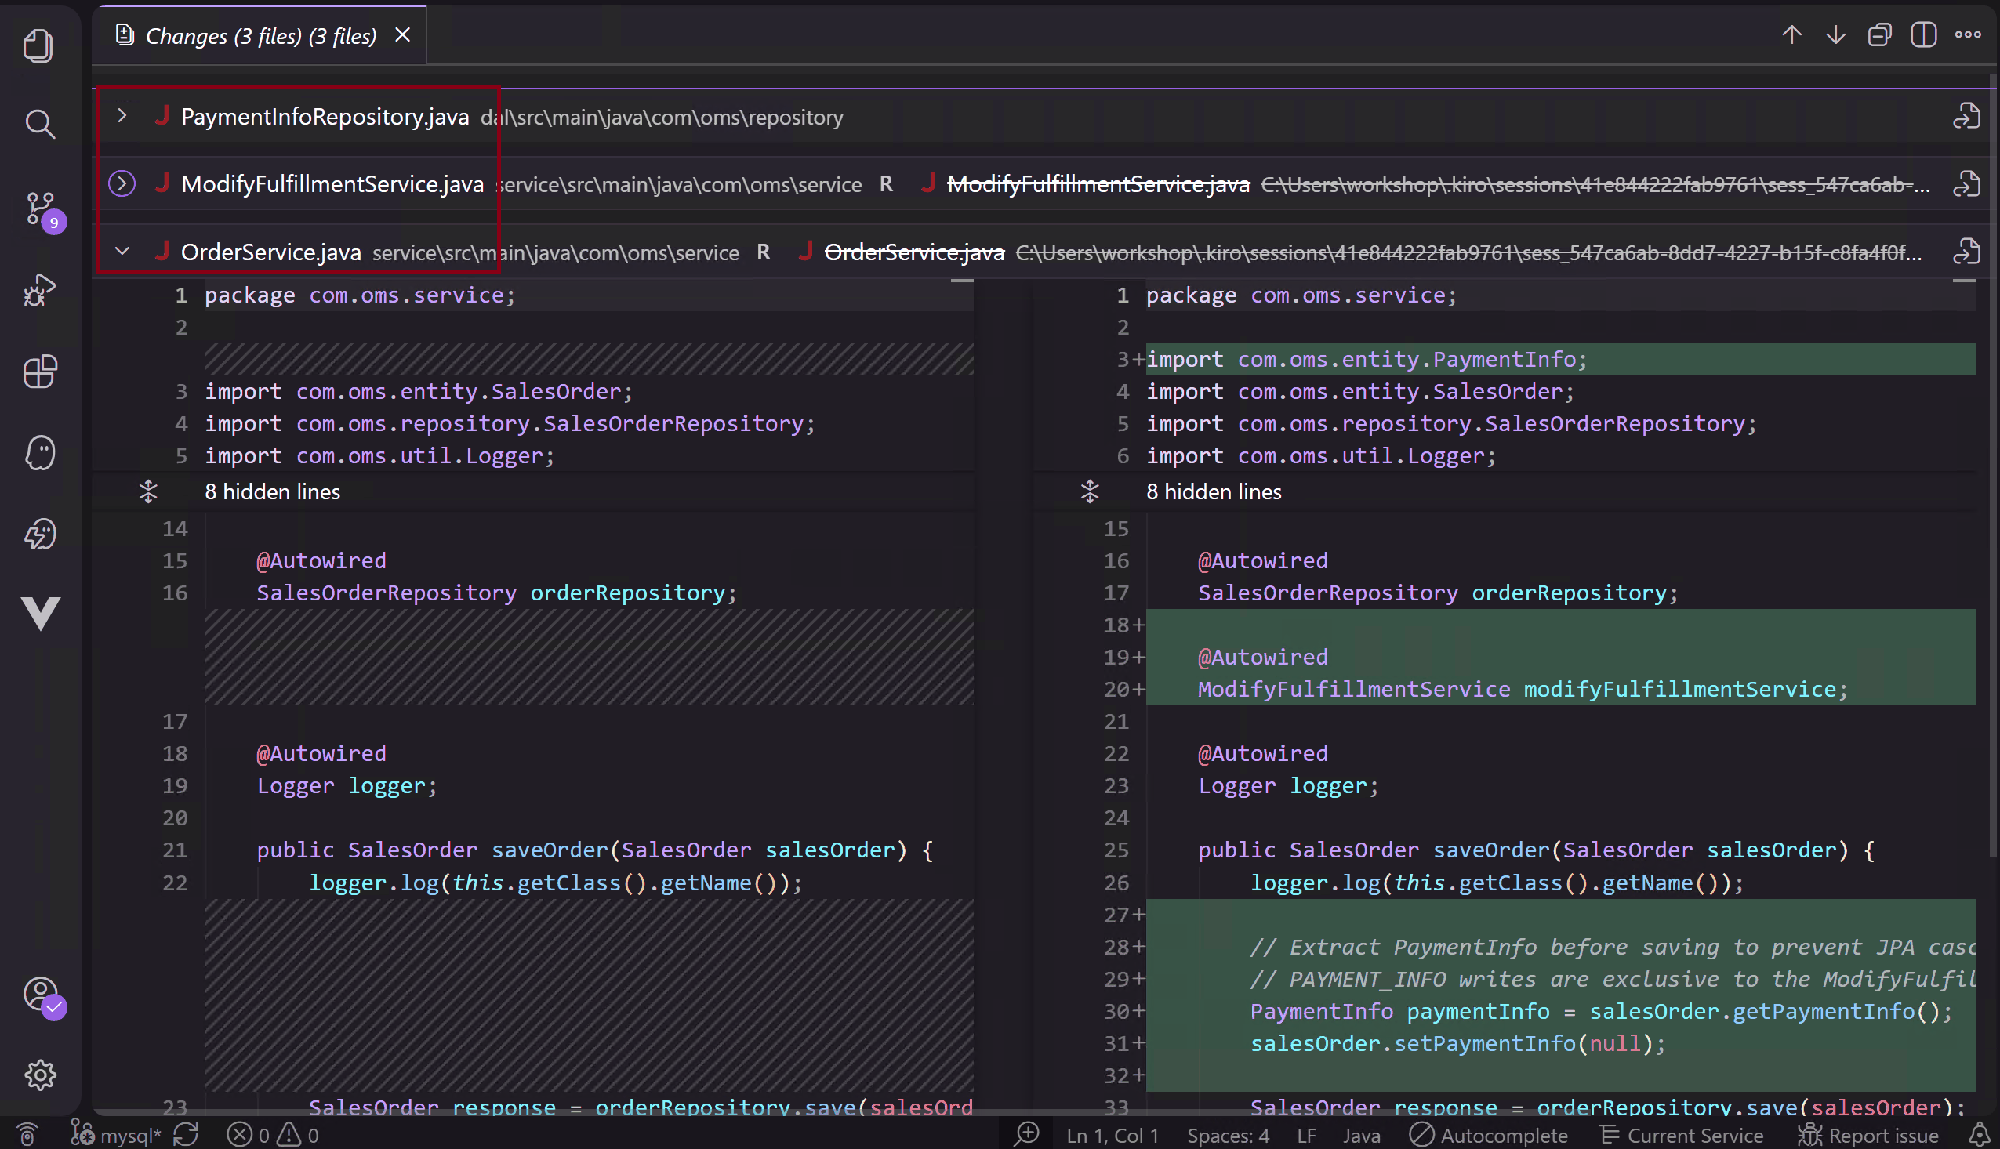Screen dimensions: 2000x1149
Task: Collapse all diff editors icon
Action: click(1880, 35)
